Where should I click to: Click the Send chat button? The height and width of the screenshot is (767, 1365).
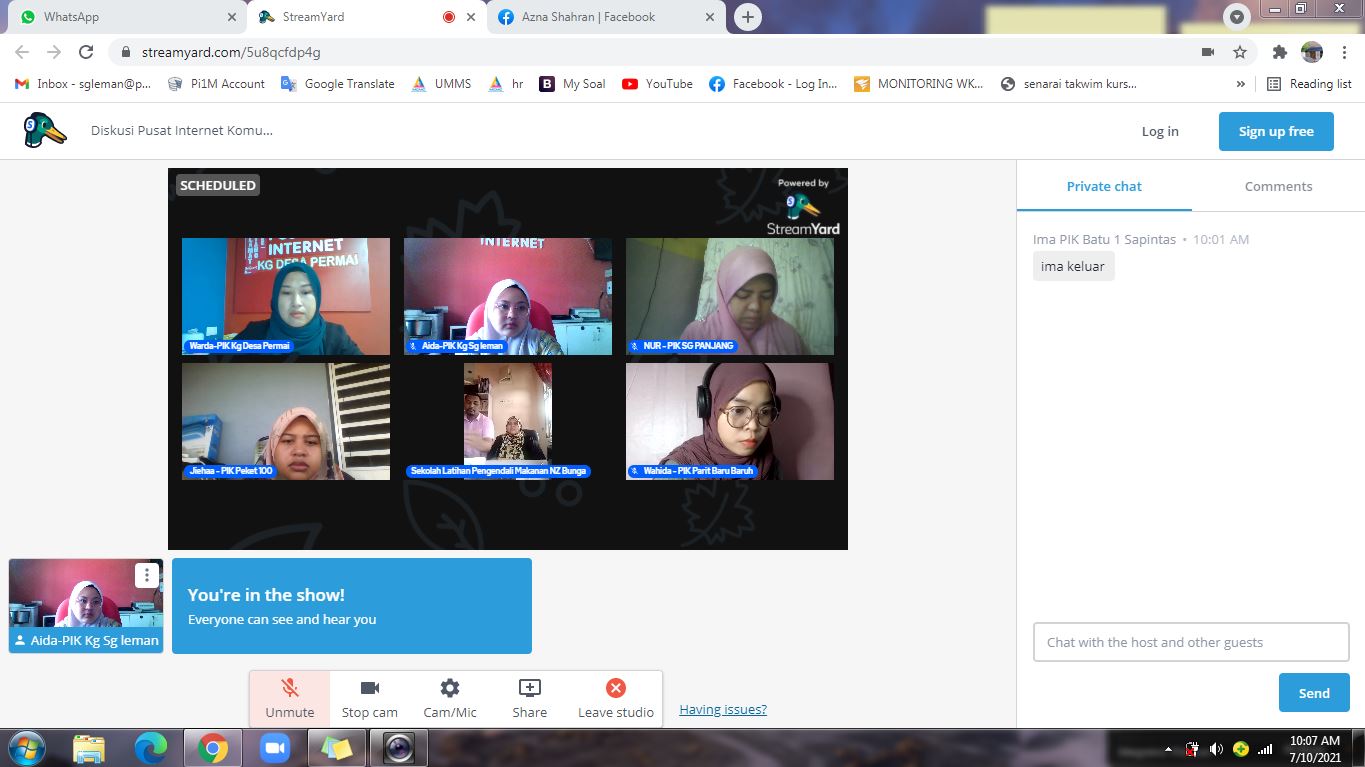[x=1313, y=693]
